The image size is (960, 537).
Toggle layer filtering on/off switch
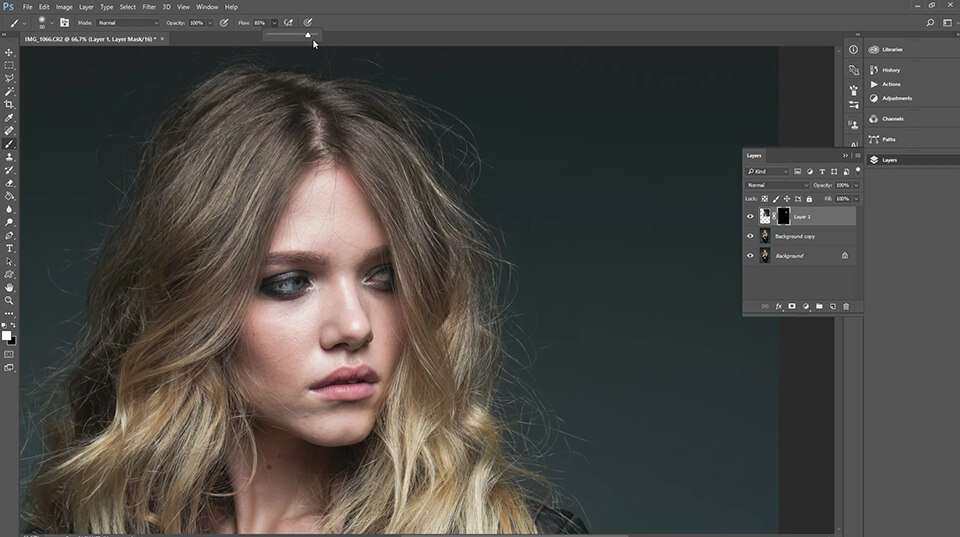click(858, 171)
